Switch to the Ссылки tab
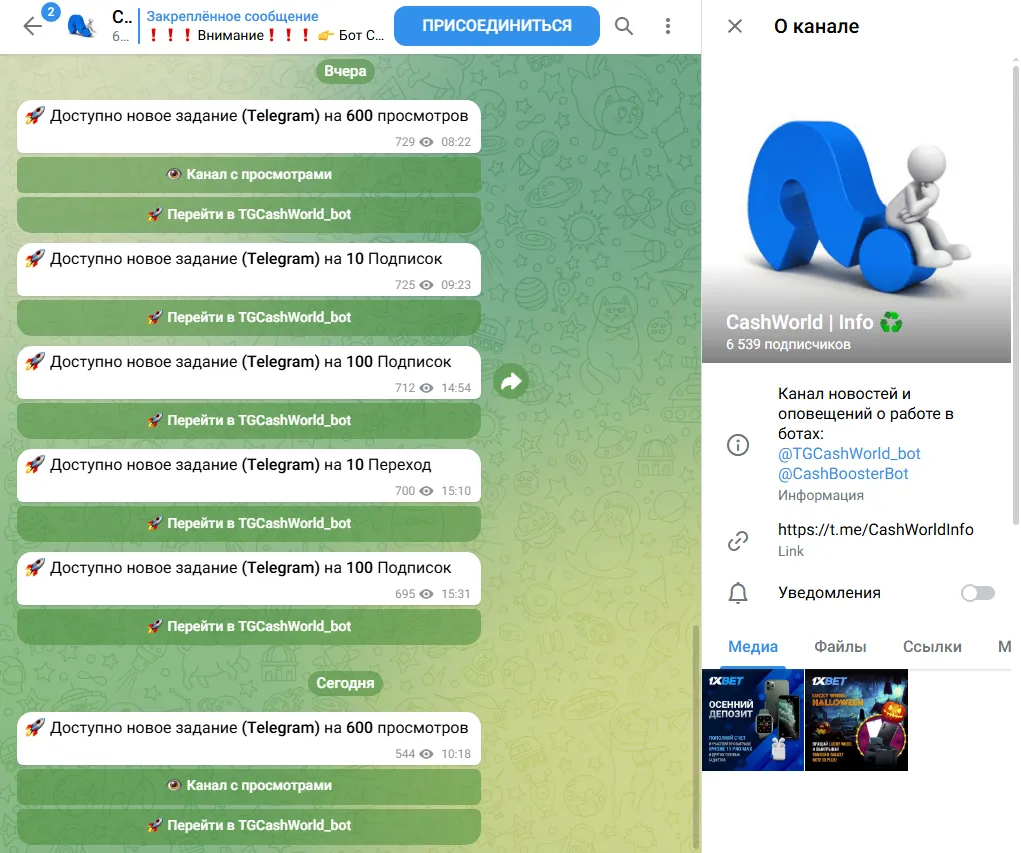The height and width of the screenshot is (853, 1021). click(932, 647)
